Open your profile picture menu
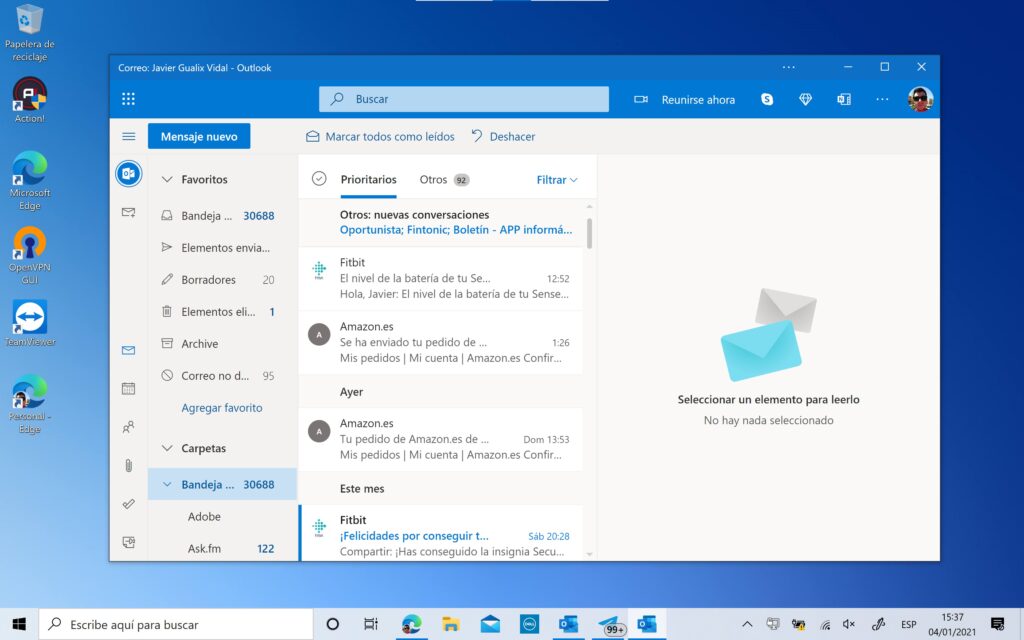Screen dimensions: 1024x640 pyautogui.click(x=920, y=99)
